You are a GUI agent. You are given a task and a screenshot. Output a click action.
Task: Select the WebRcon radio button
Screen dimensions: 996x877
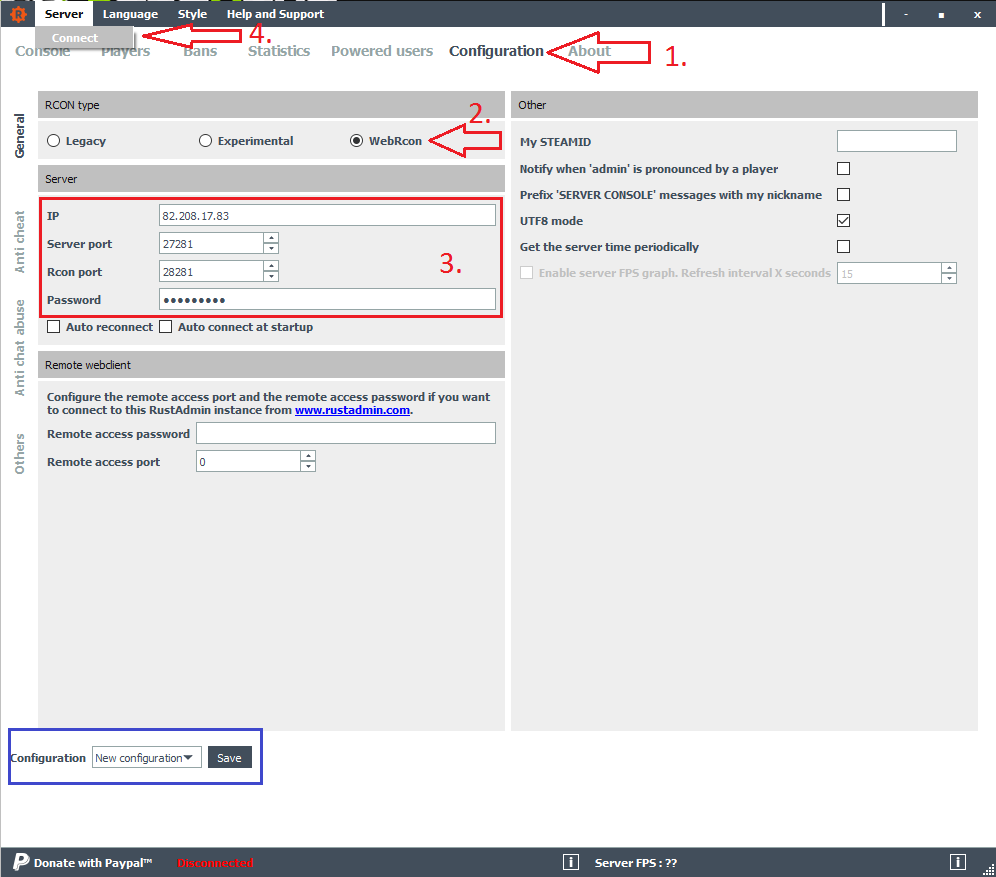356,141
